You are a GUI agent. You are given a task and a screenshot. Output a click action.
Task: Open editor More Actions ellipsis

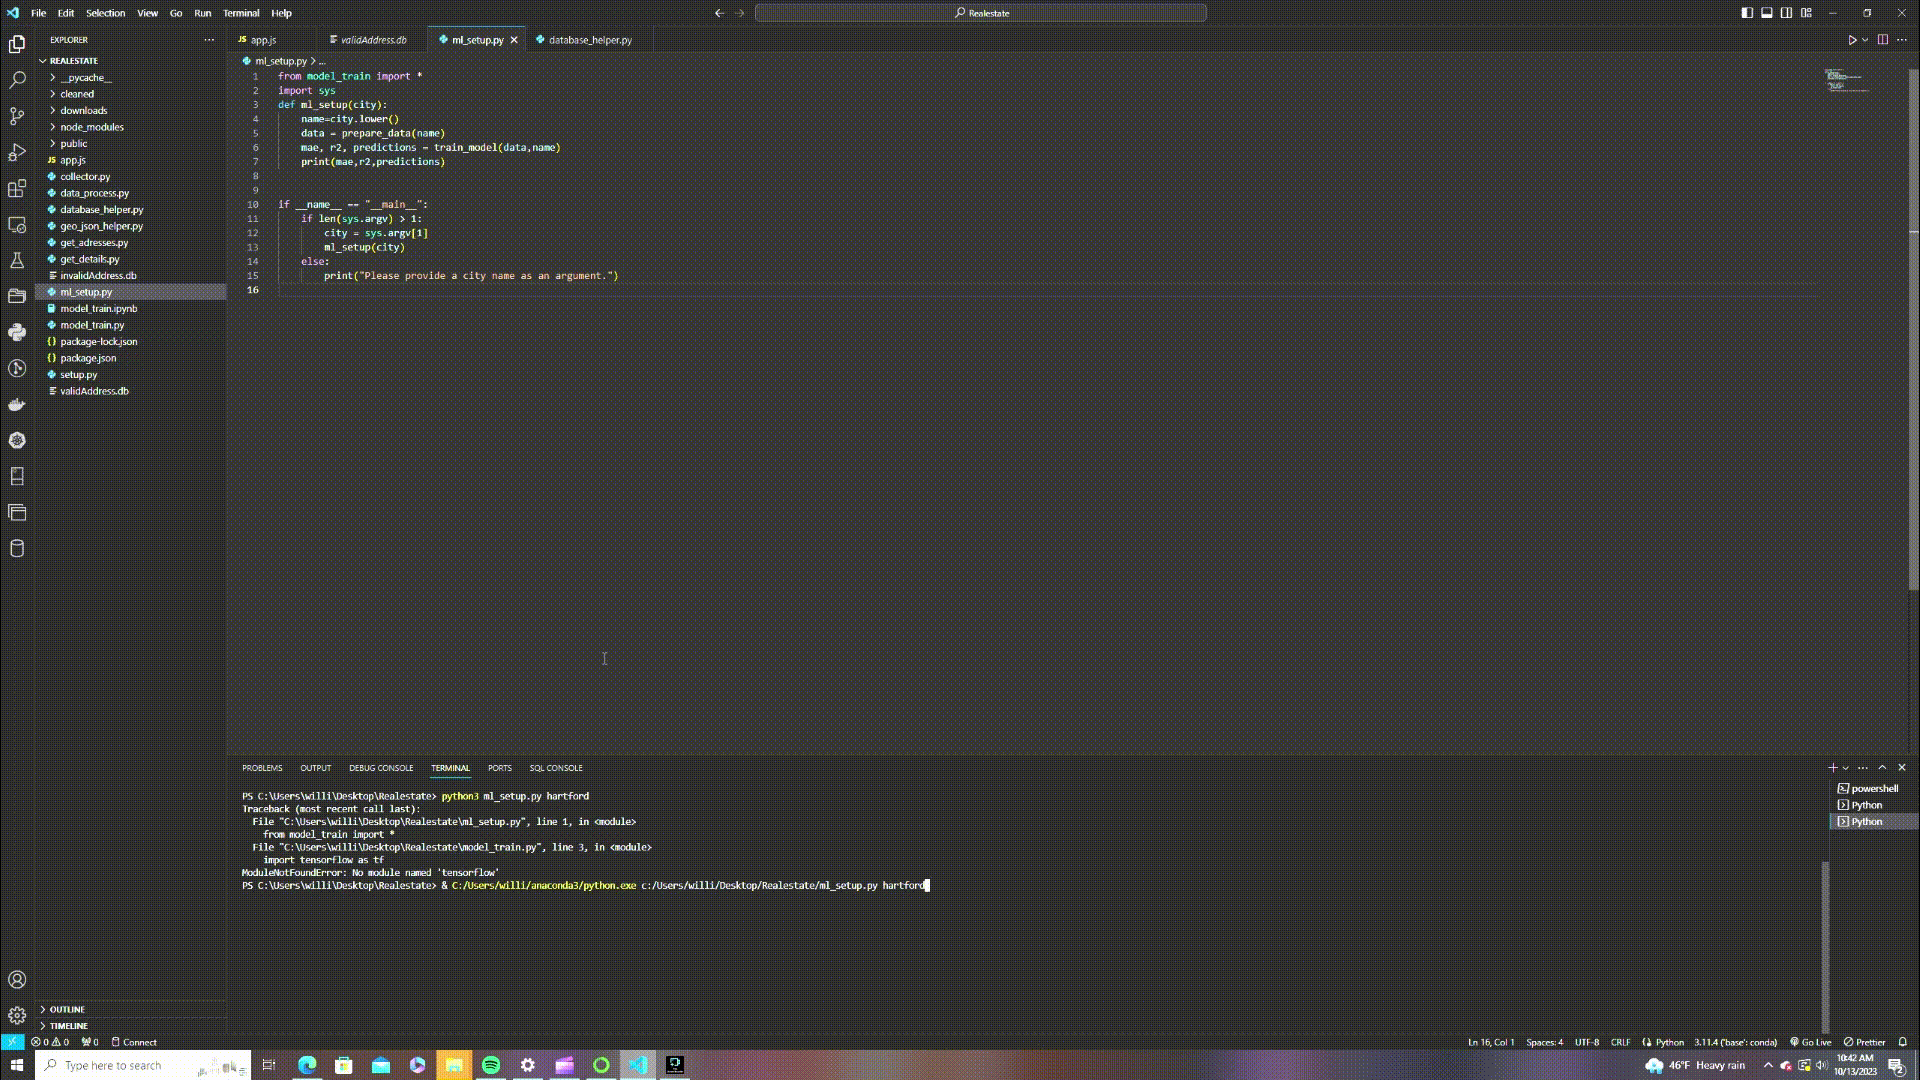click(1902, 40)
